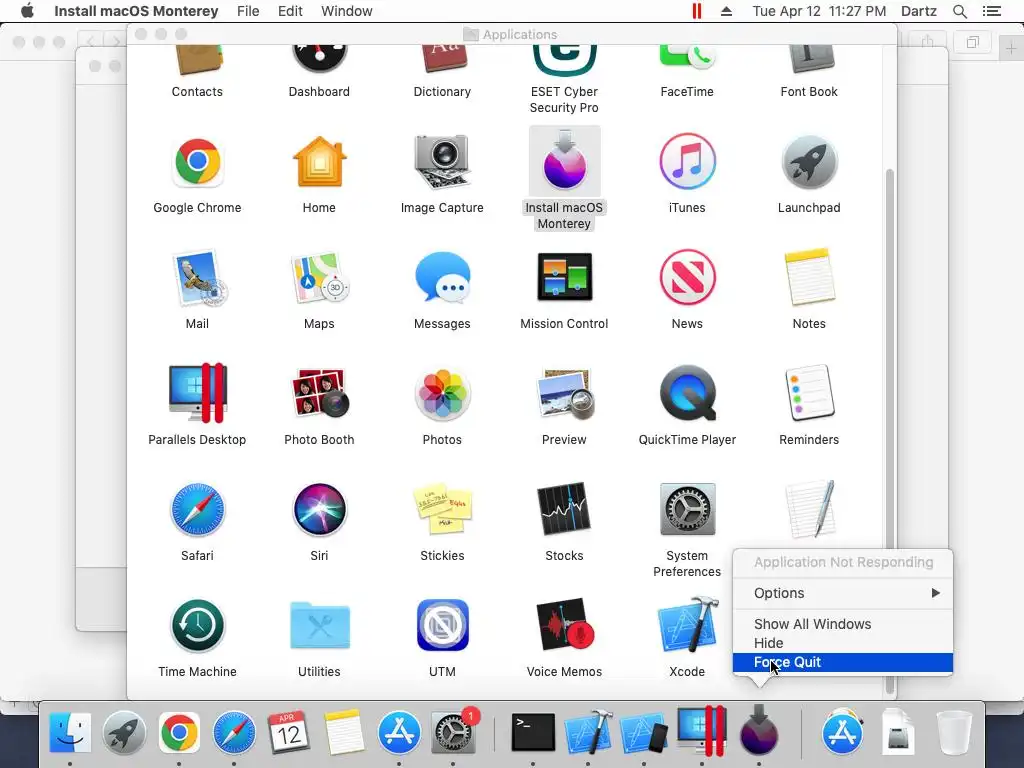Open the Mail app icon
Image resolution: width=1024 pixels, height=768 pixels.
197,278
